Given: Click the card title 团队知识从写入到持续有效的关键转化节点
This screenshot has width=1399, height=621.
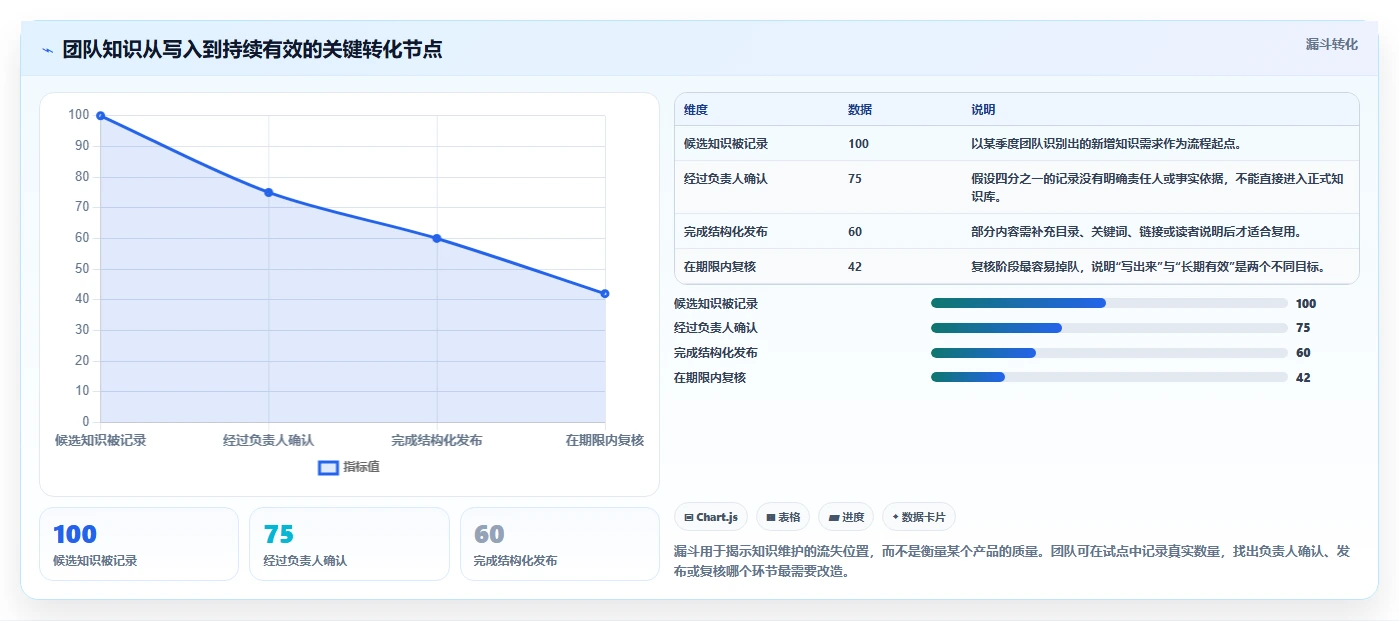Looking at the screenshot, I should tap(252, 50).
